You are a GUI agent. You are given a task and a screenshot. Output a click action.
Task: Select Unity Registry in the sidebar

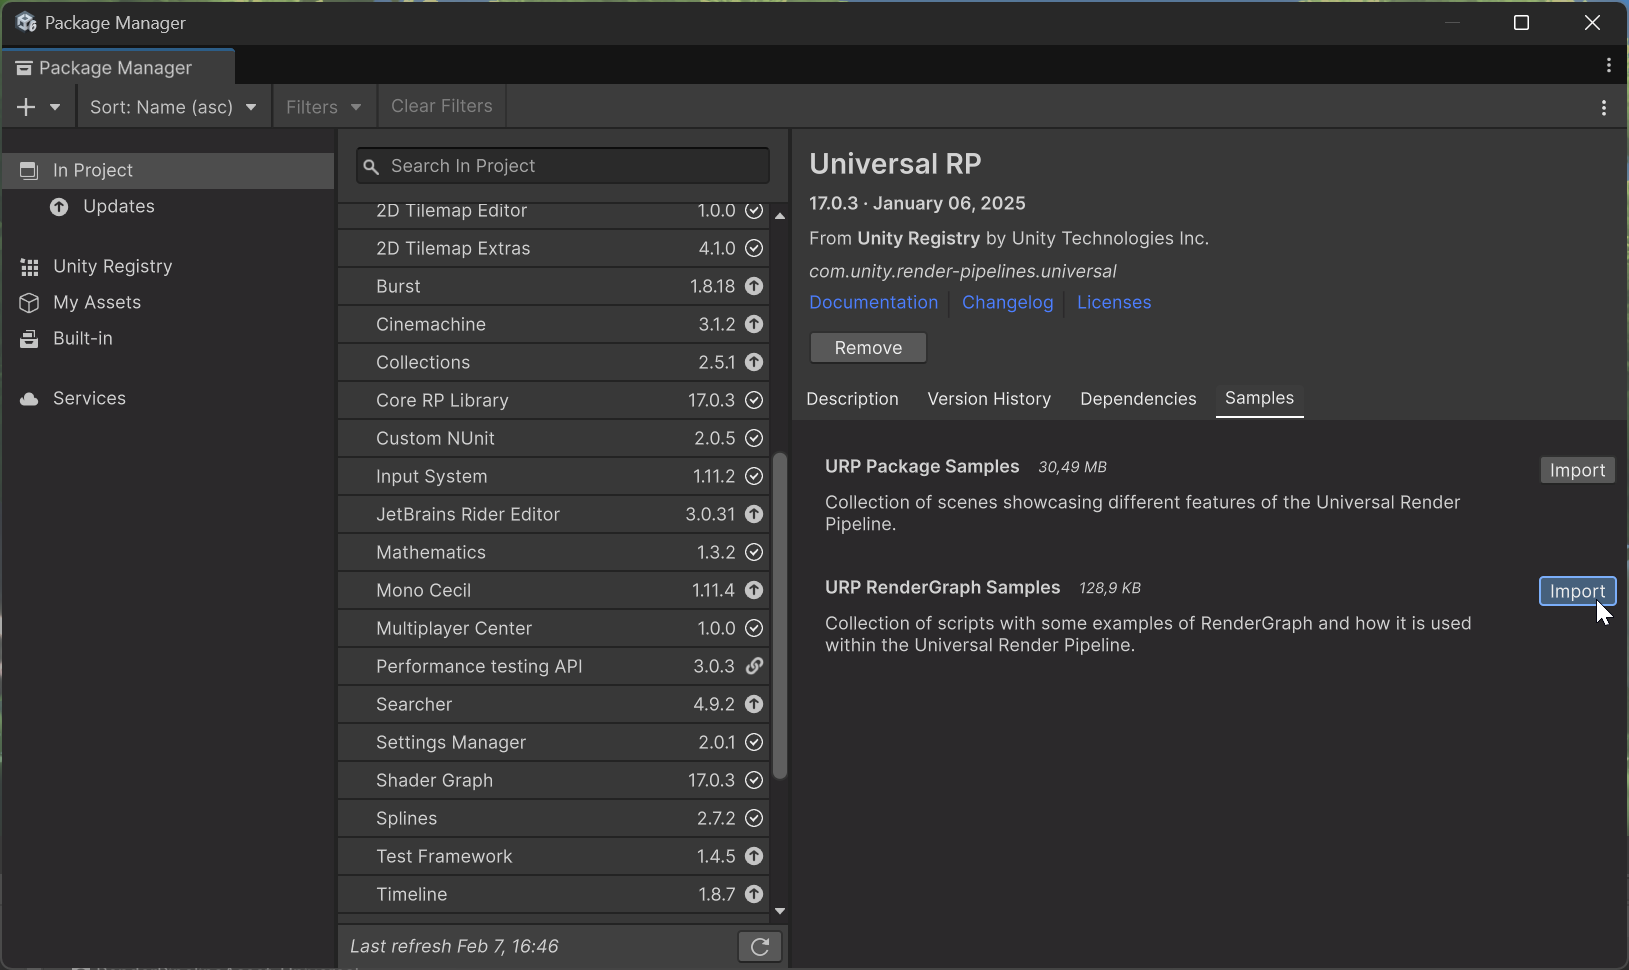[x=112, y=266]
